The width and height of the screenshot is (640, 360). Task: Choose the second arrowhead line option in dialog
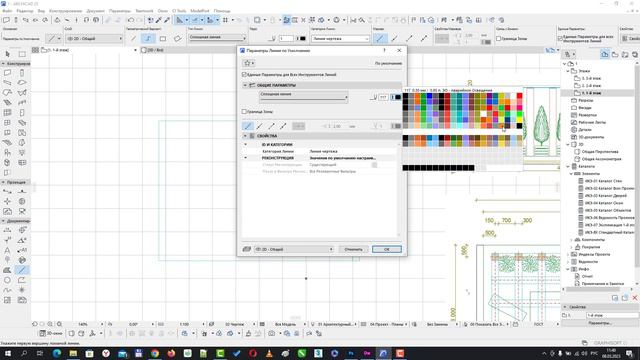[260, 126]
